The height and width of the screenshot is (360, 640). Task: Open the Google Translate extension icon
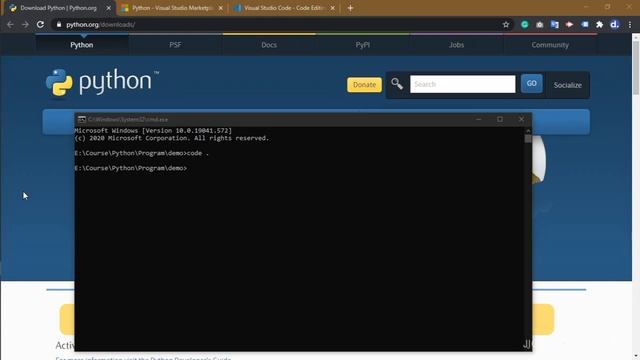point(554,24)
